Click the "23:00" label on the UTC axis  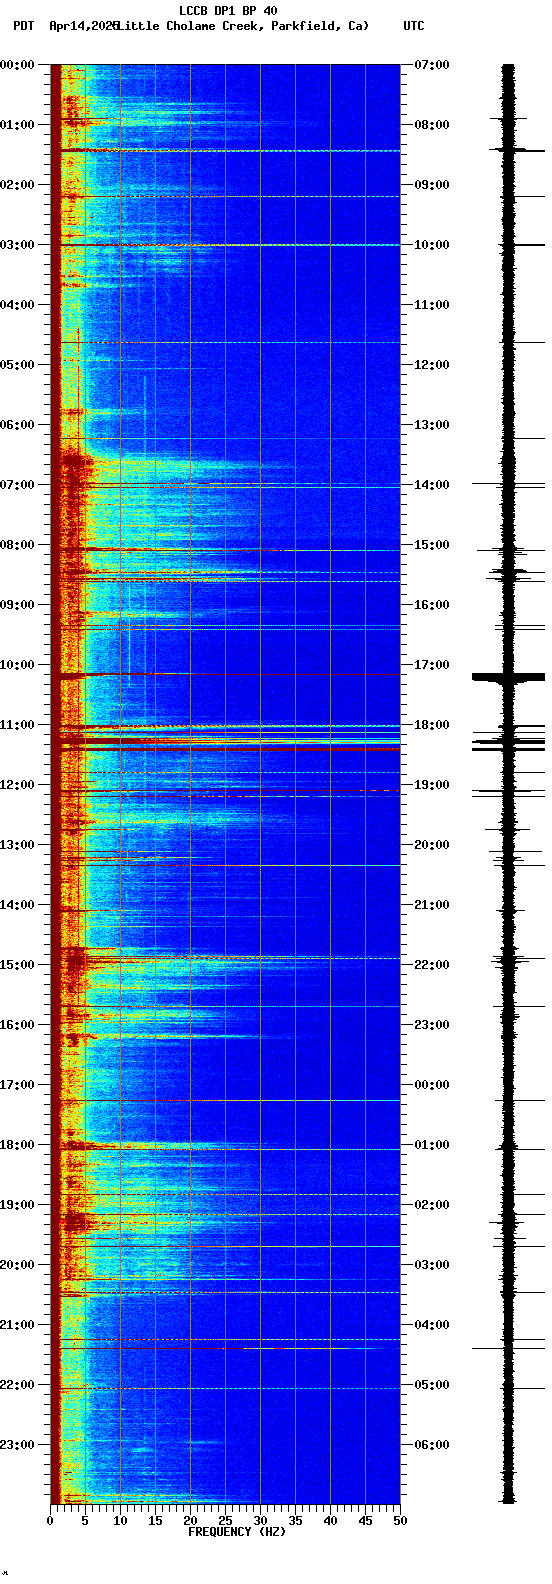(x=432, y=1025)
